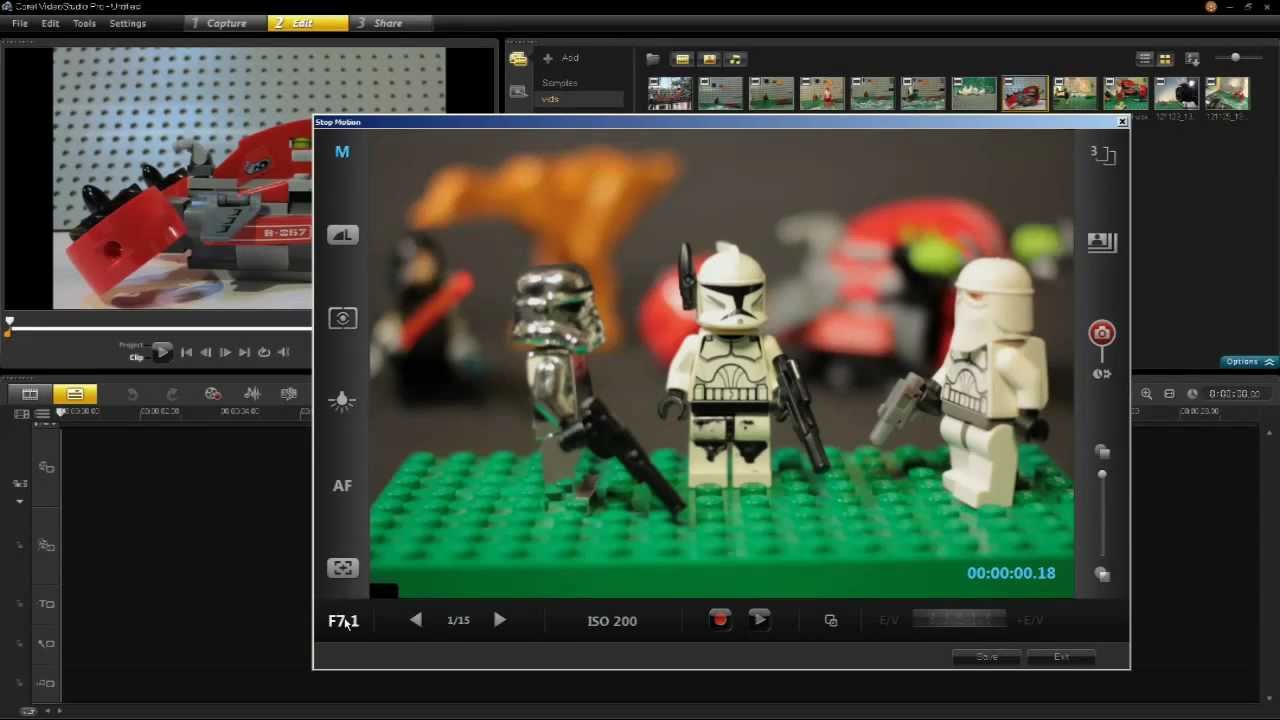Image resolution: width=1280 pixels, height=720 pixels.
Task: Click the AF auto focus button
Action: pos(342,486)
